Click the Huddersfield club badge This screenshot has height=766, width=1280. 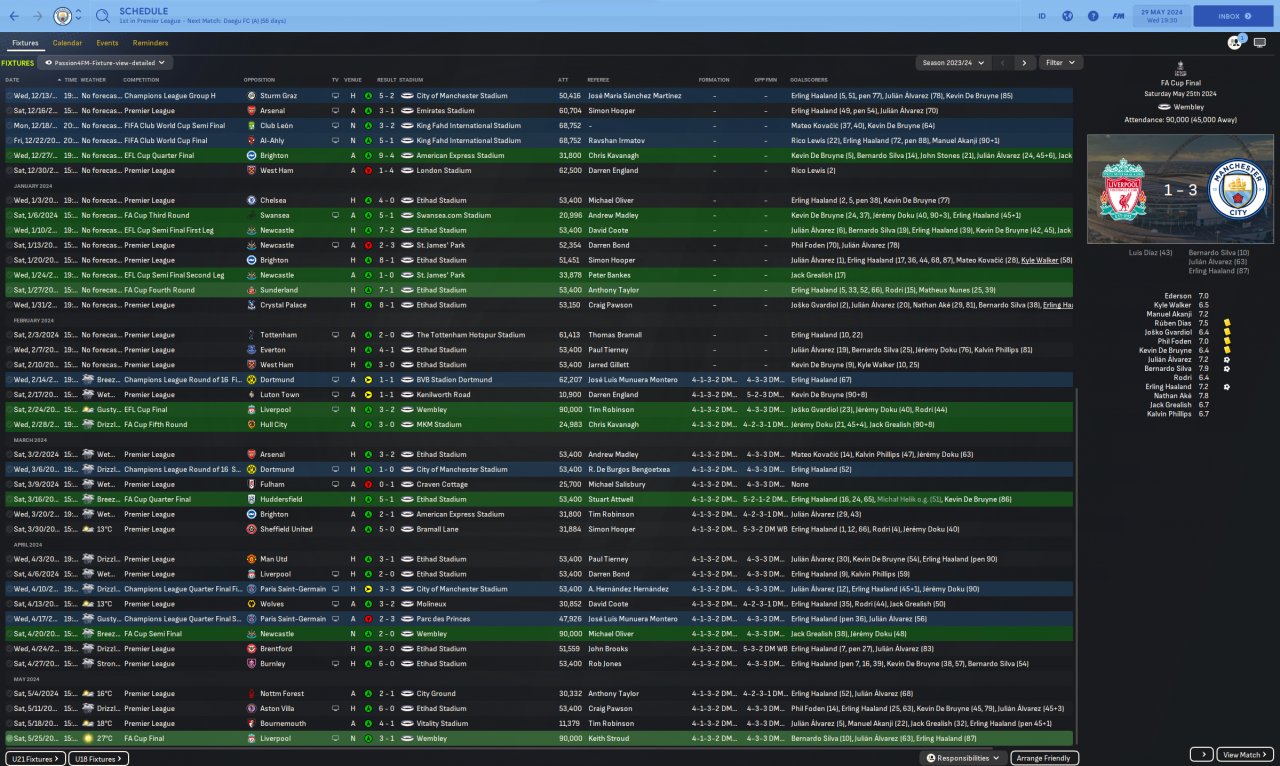coord(251,499)
